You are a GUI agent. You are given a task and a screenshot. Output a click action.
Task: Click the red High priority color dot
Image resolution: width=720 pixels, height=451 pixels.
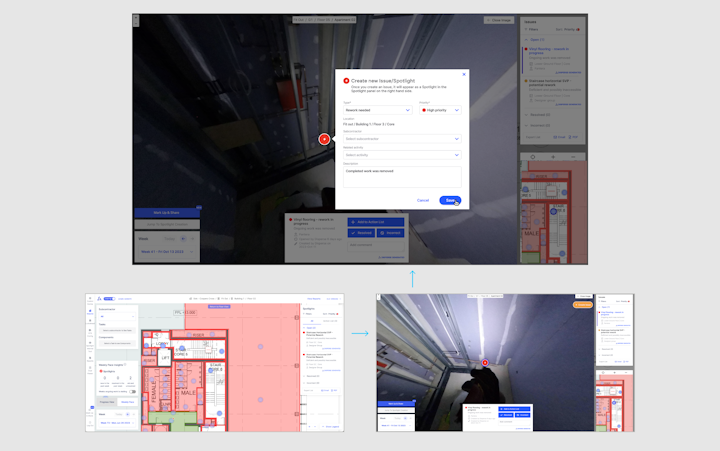point(422,110)
